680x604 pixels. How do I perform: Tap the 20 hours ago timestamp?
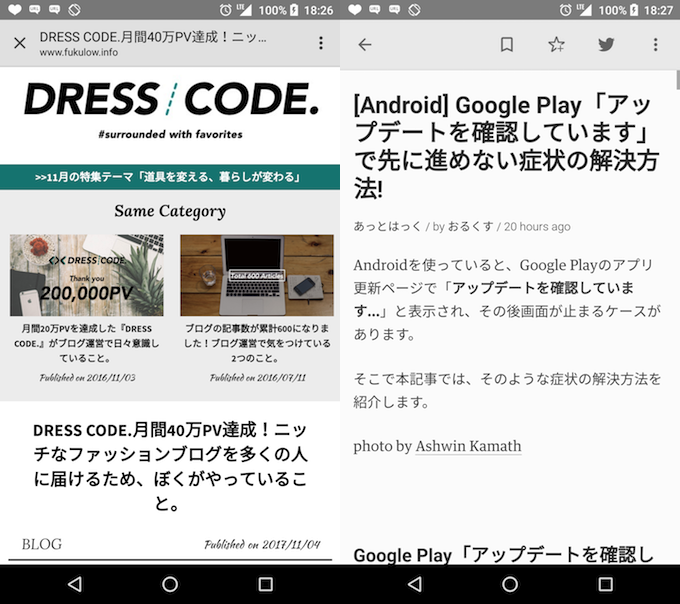click(537, 227)
